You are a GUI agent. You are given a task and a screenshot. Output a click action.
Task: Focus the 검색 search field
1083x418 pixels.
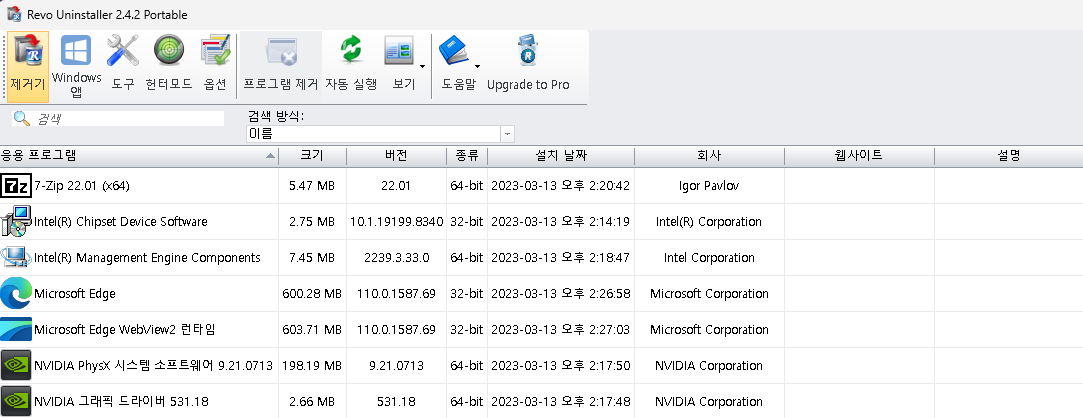click(118, 119)
